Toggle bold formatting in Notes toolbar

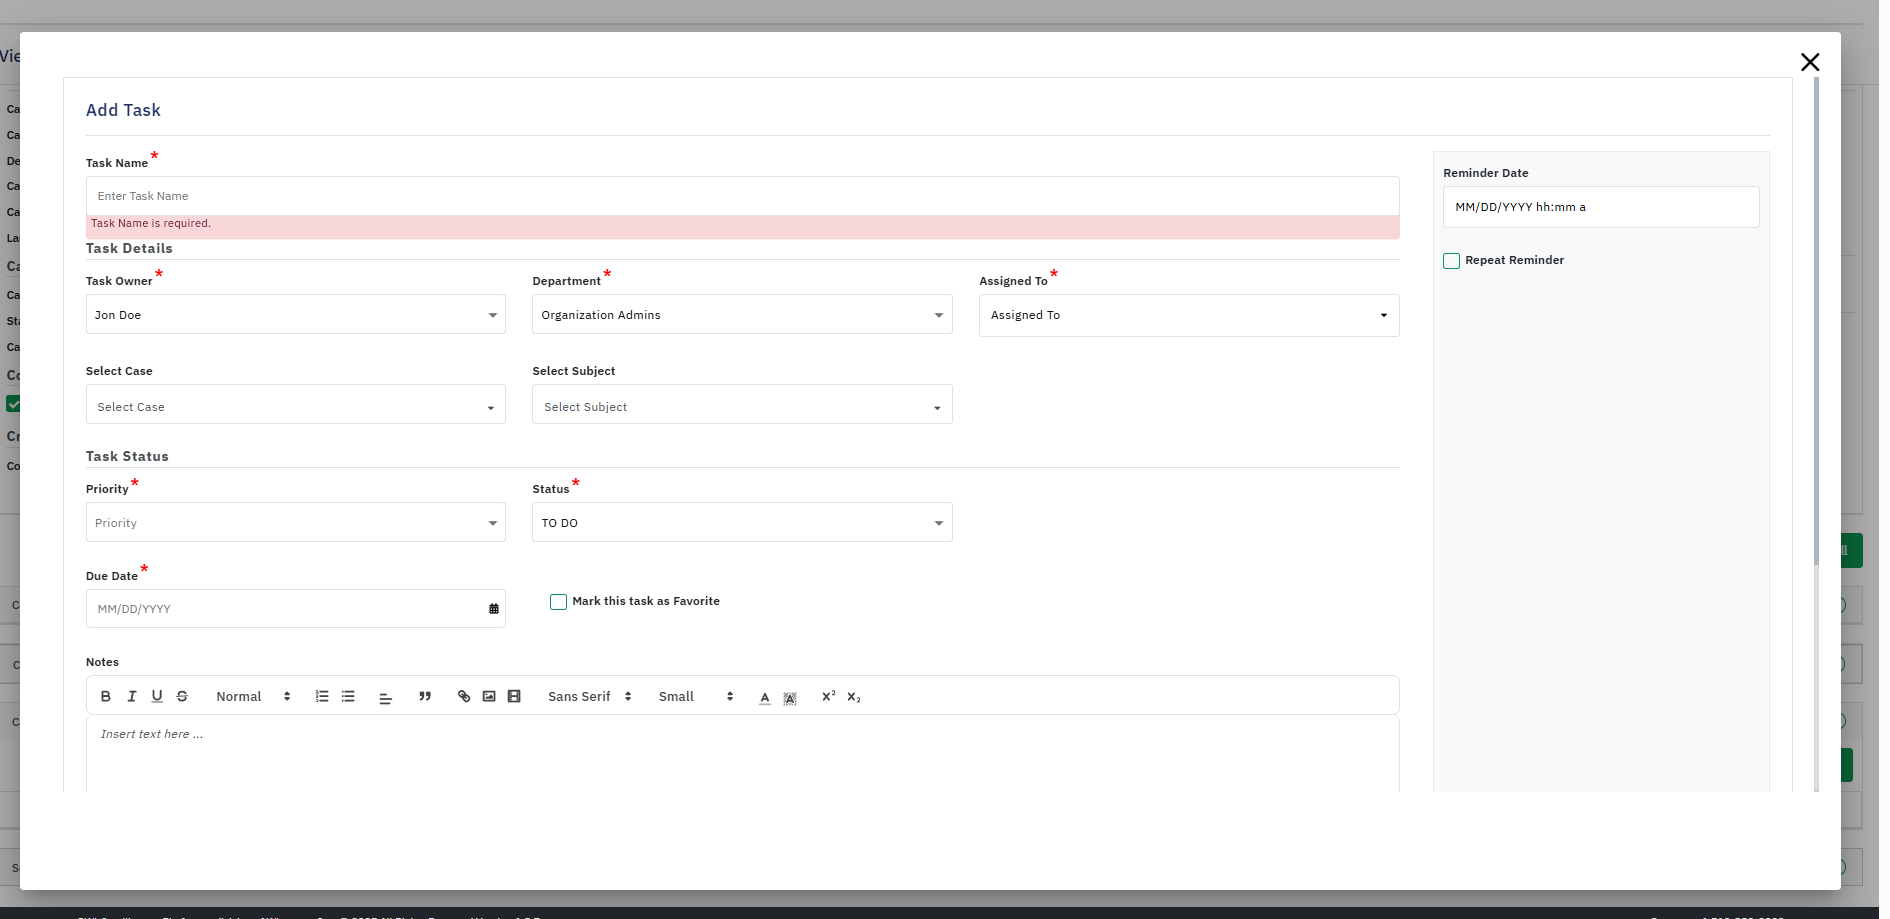click(x=106, y=697)
